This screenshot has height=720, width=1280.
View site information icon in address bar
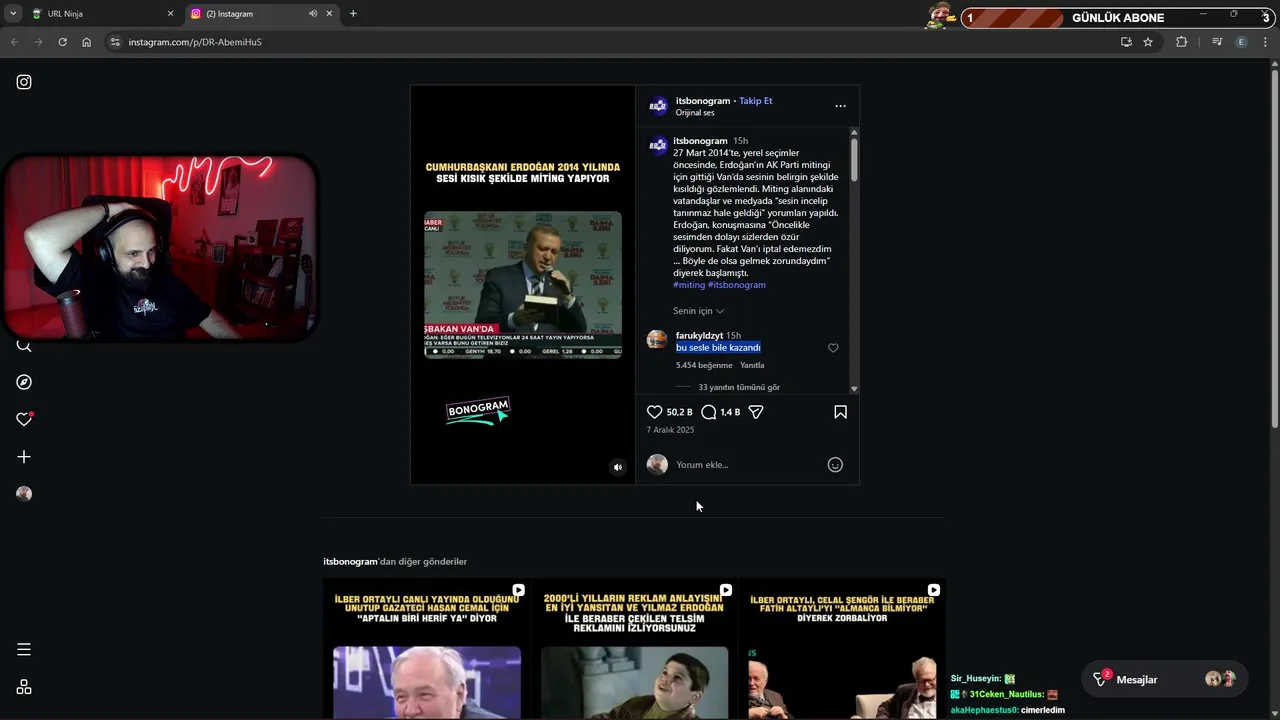click(x=115, y=42)
